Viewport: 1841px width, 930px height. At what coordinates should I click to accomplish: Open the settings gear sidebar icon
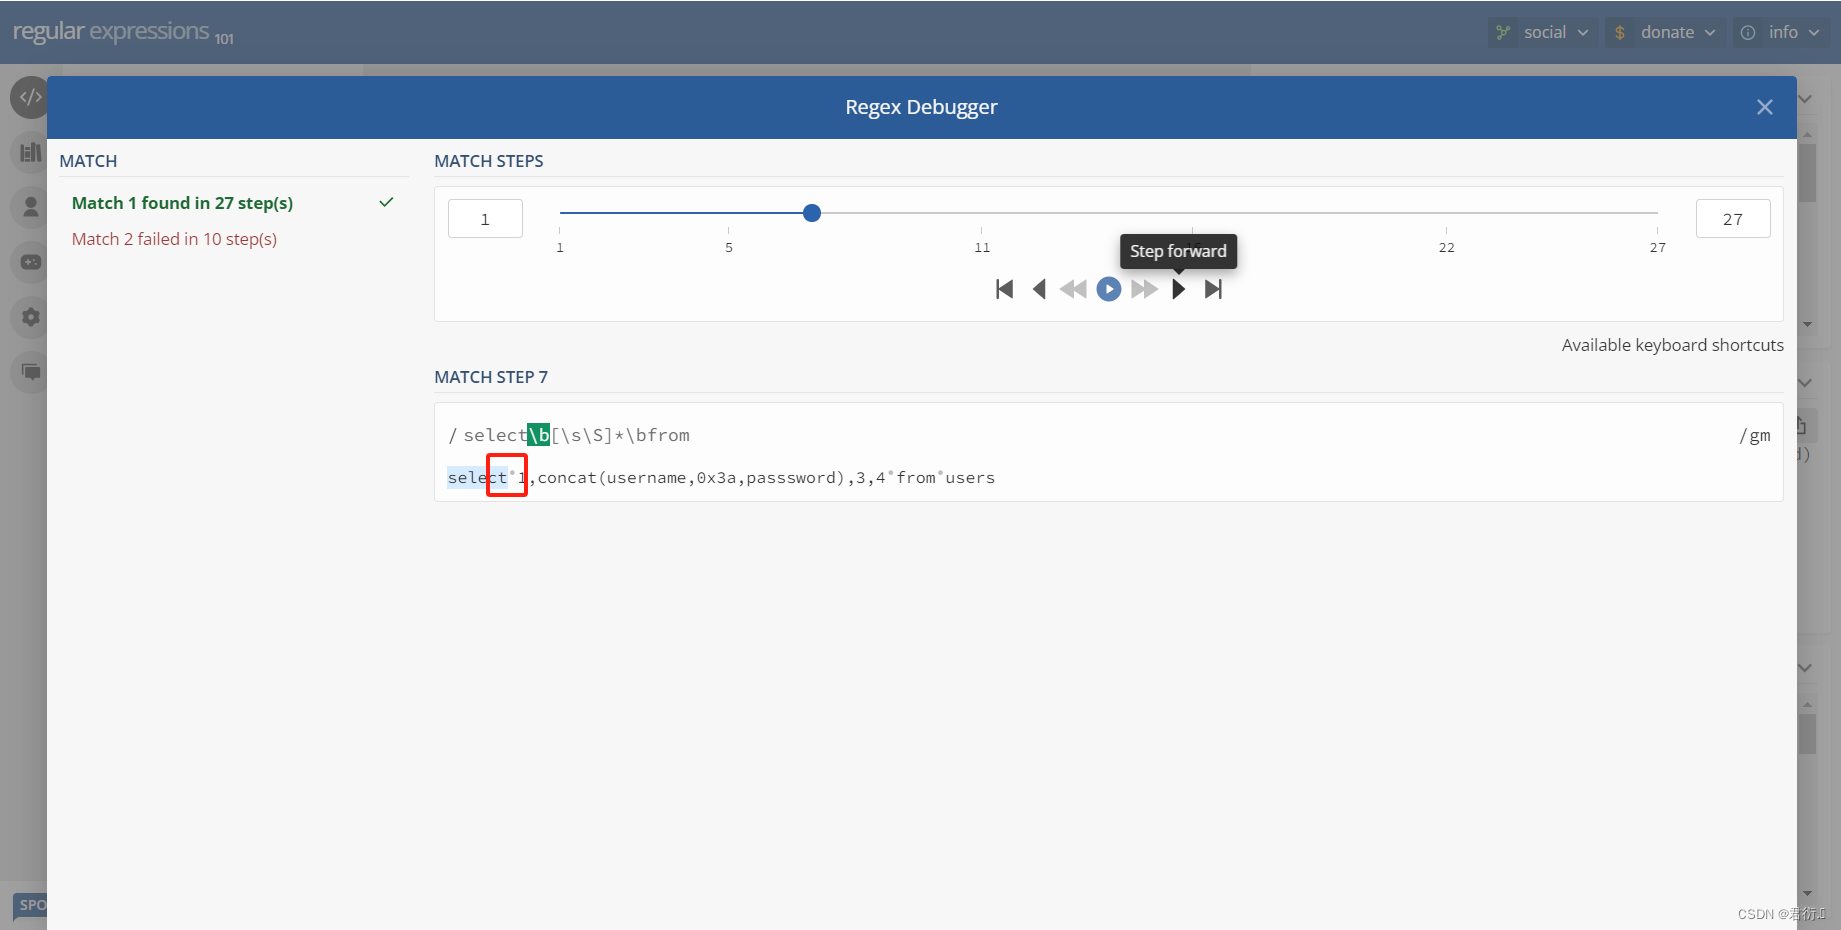[x=31, y=317]
